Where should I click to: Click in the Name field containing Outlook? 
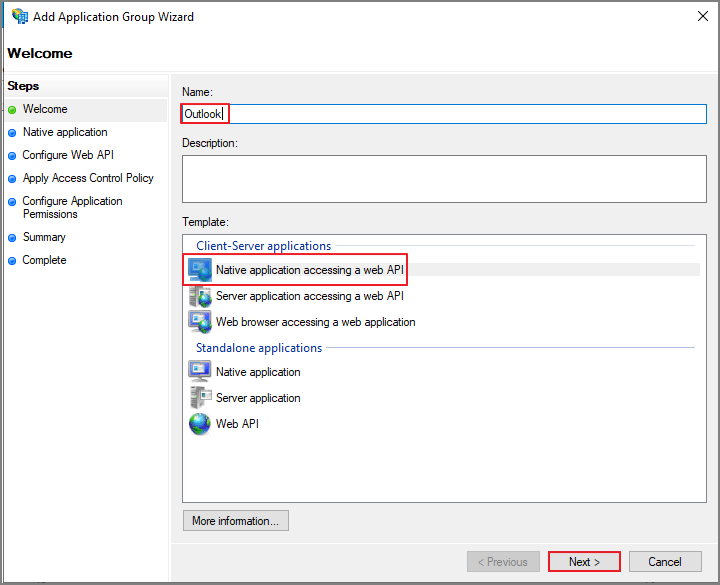[444, 114]
